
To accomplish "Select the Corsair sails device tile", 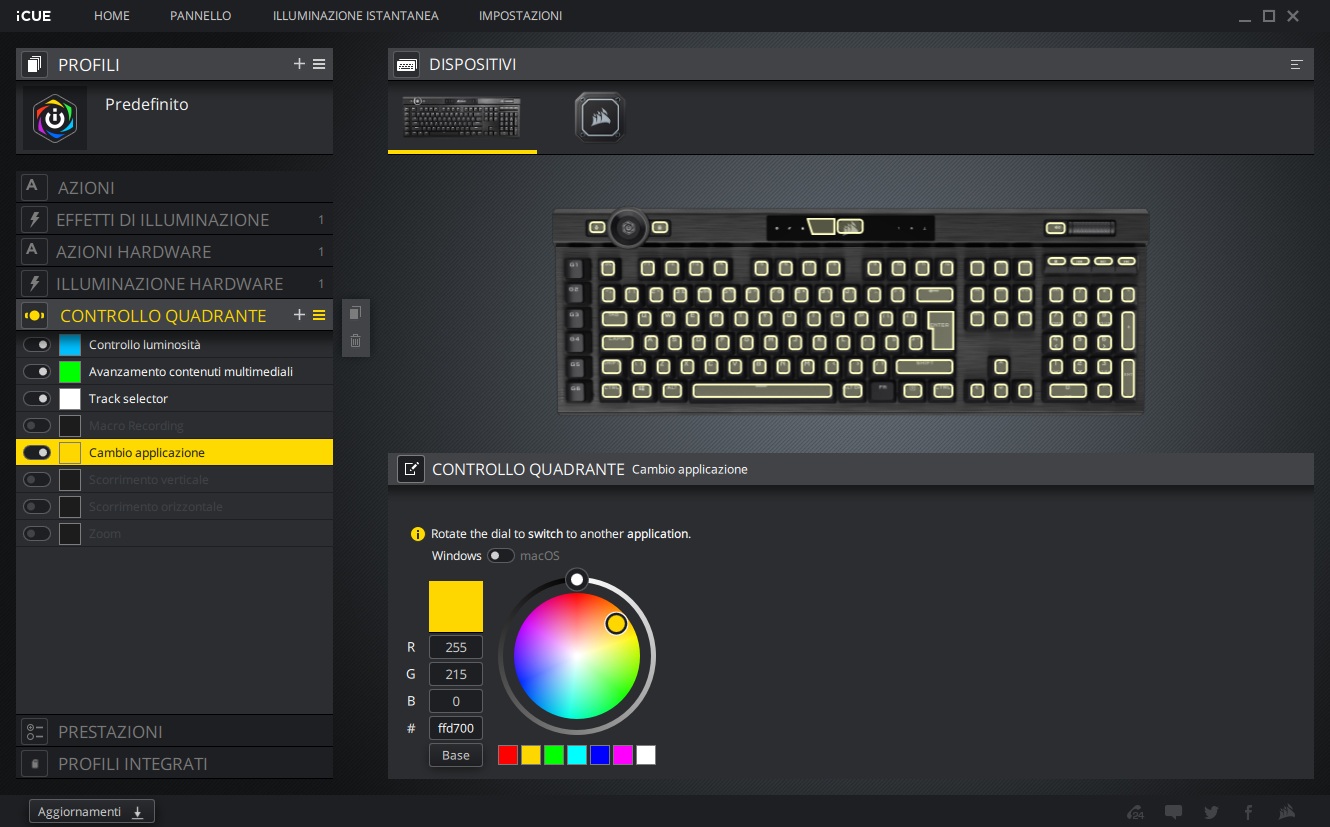I will pyautogui.click(x=600, y=117).
